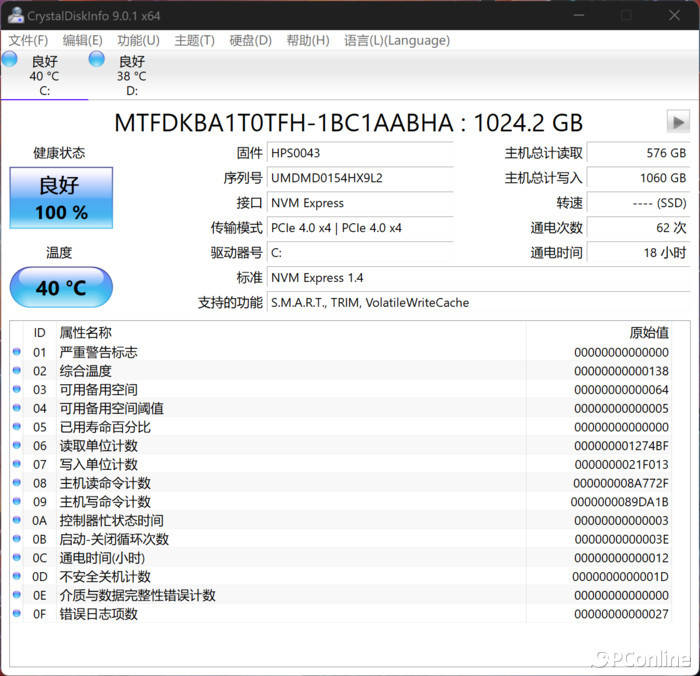This screenshot has width=700, height=676.
Task: Select the 综合温度 attribute row
Action: pos(342,371)
